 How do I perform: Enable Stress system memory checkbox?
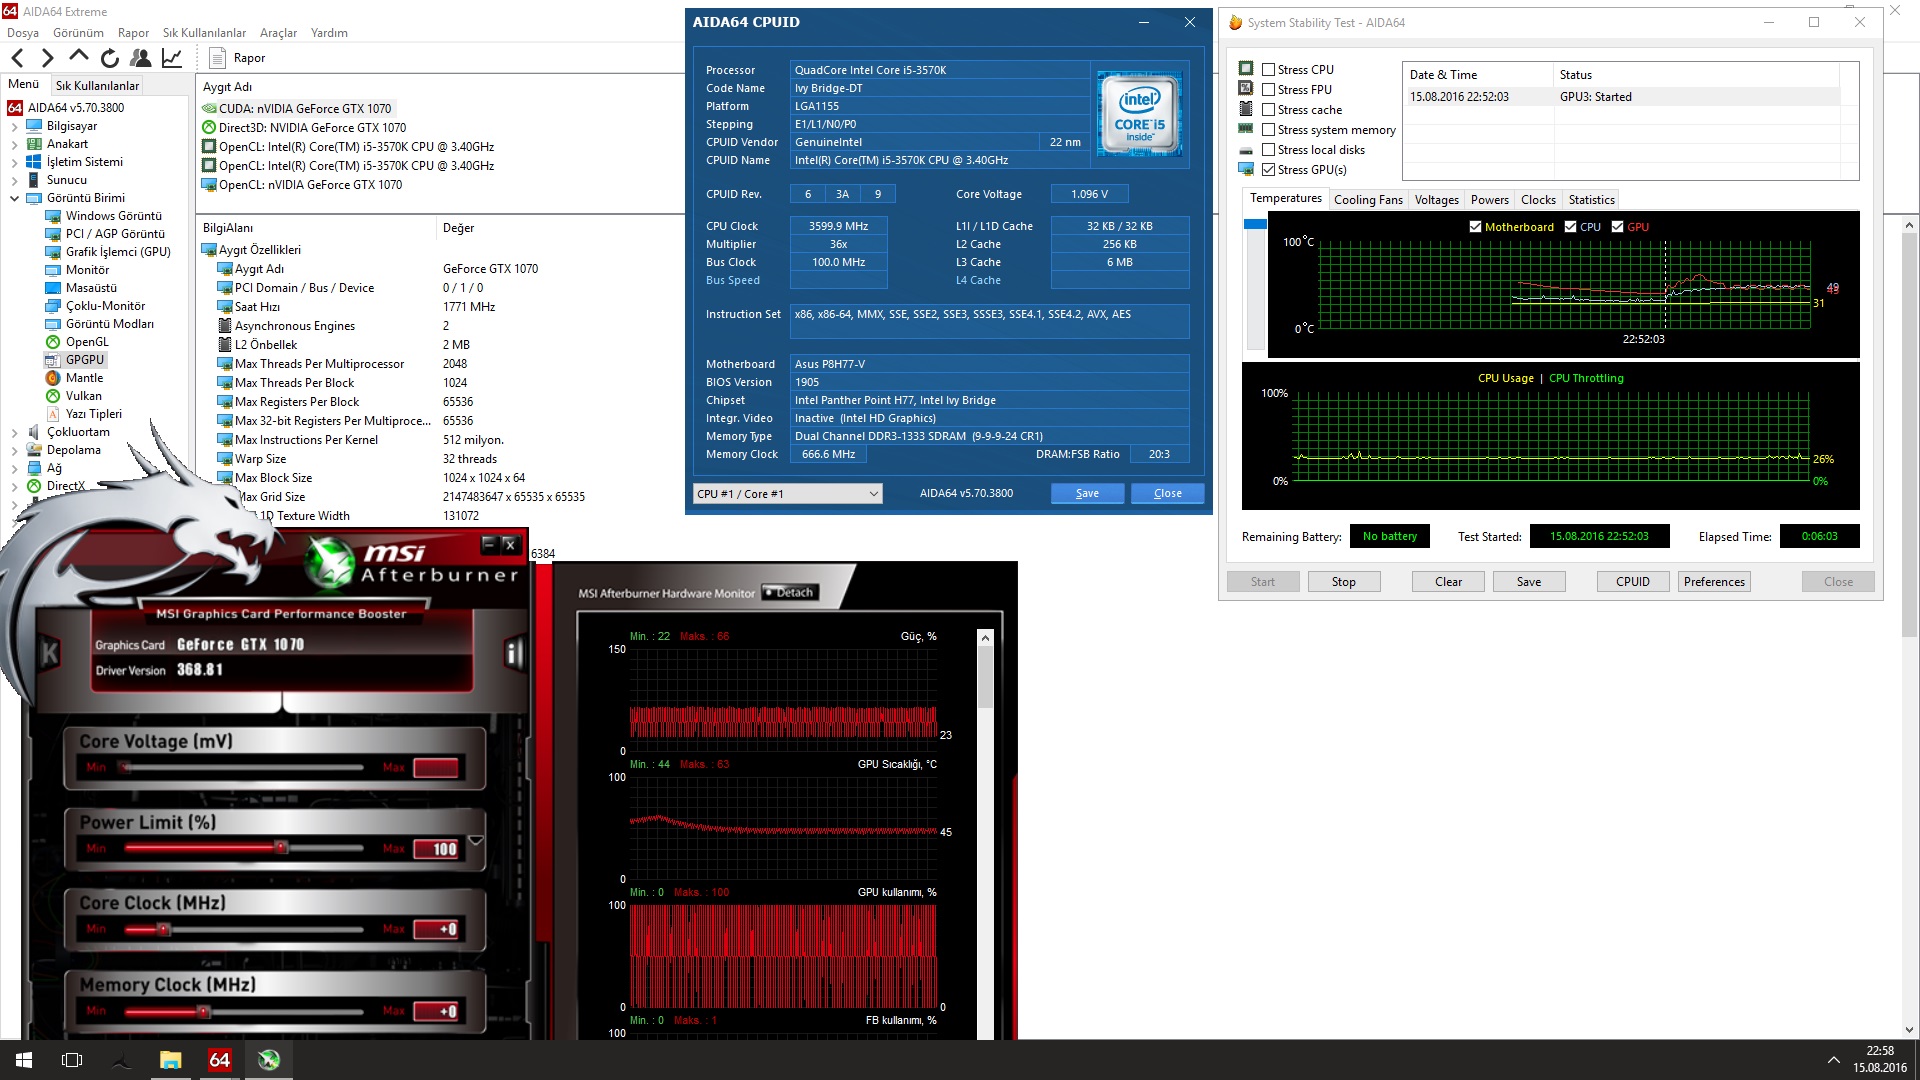(1268, 130)
